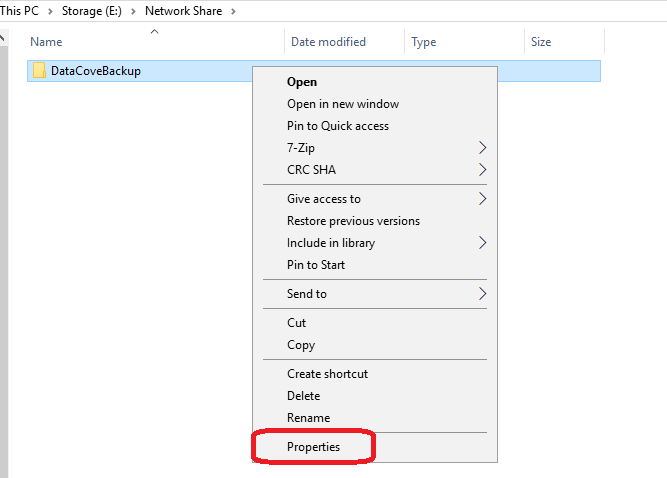Click the DataCoveBackup folder icon

(39, 71)
